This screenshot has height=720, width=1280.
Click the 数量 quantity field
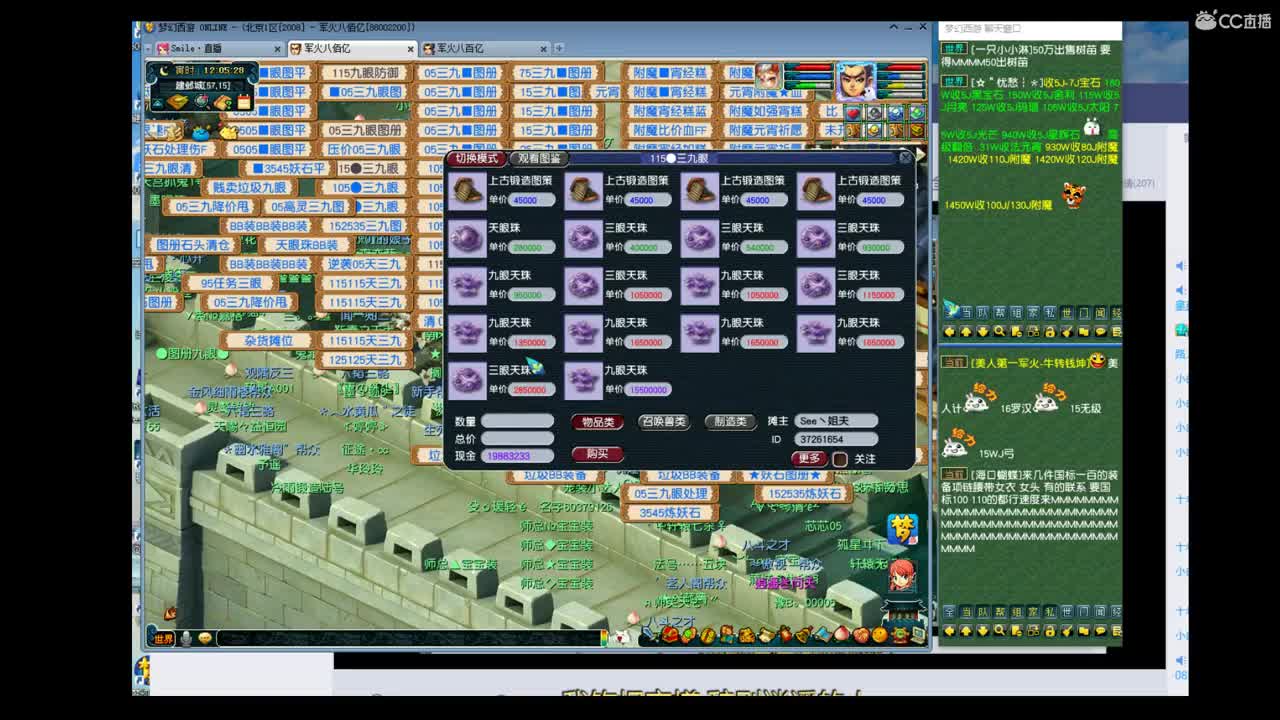coord(517,422)
